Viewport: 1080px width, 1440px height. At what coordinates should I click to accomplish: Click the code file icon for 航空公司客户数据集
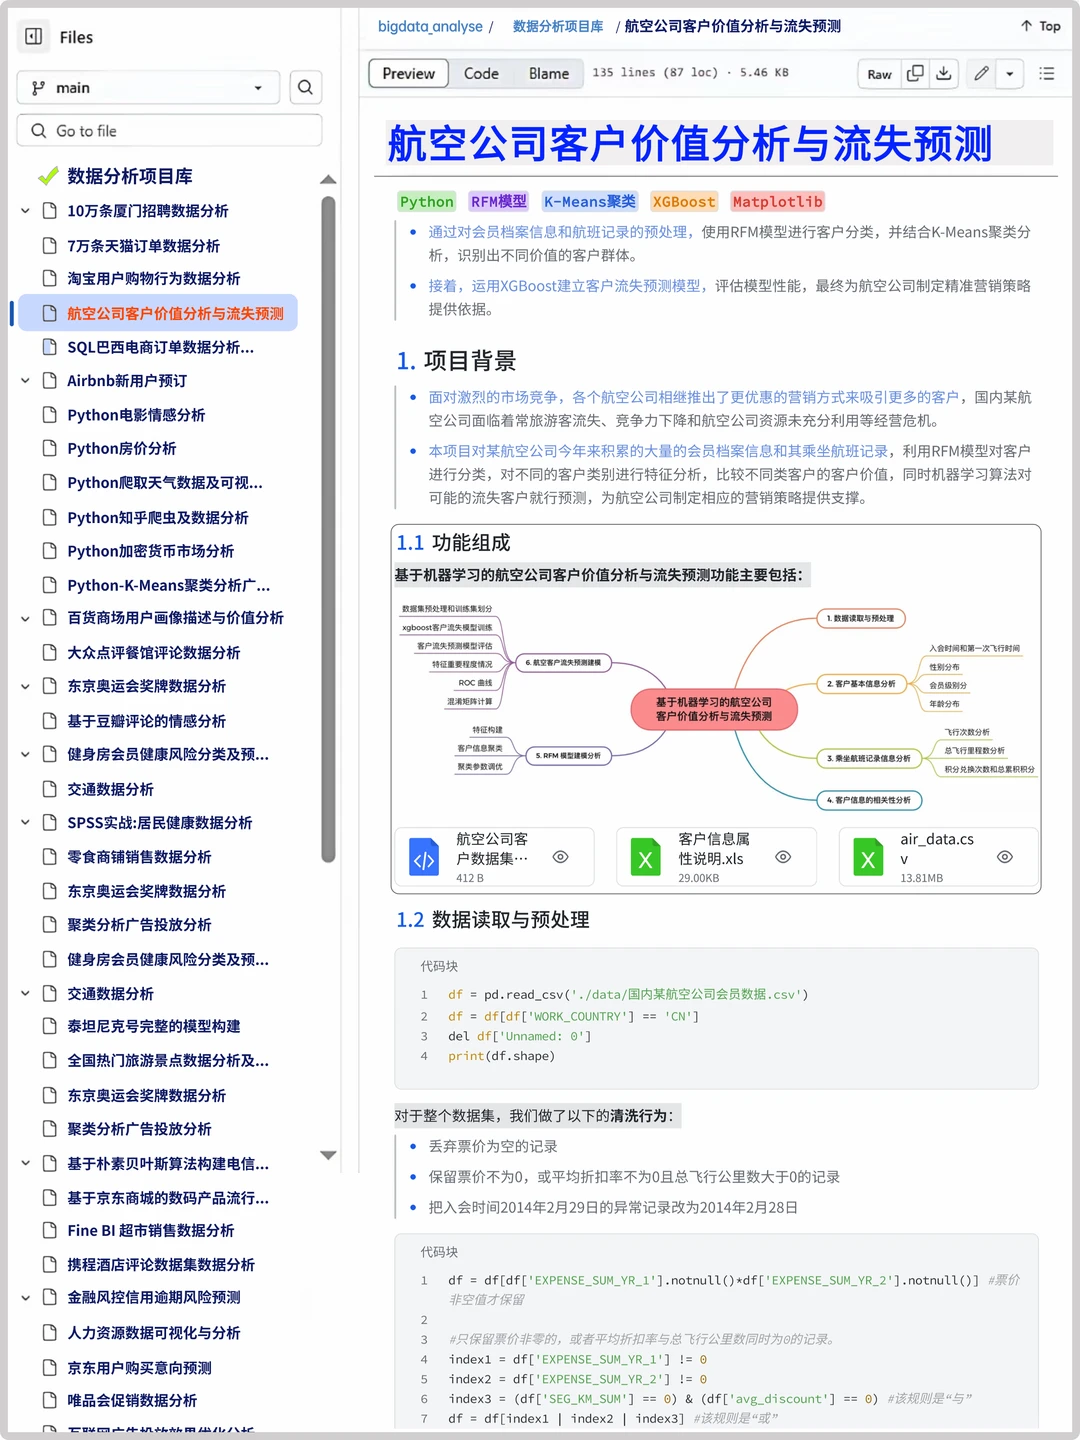point(424,858)
